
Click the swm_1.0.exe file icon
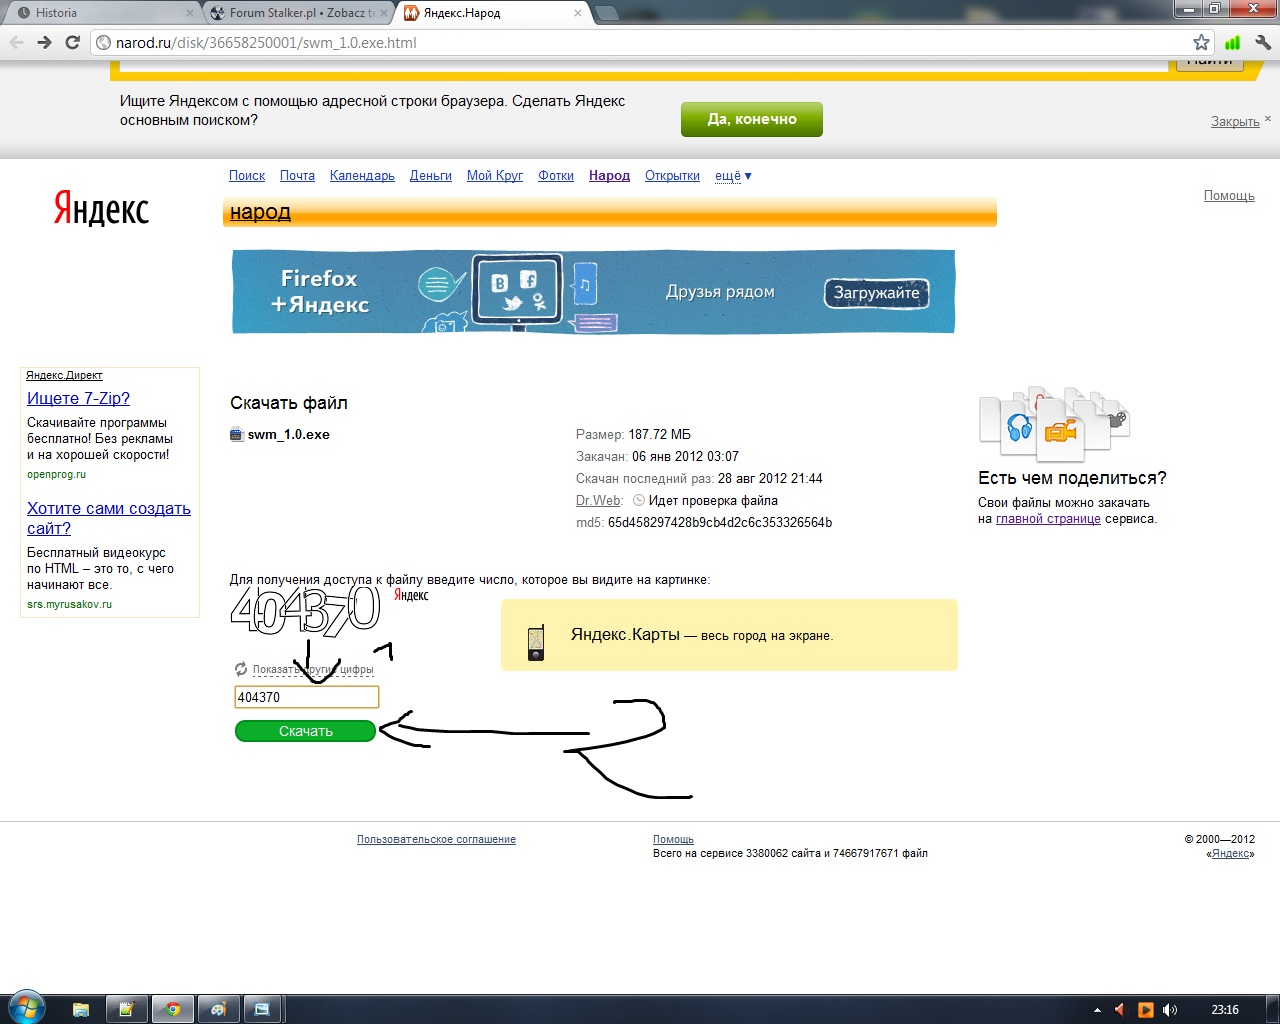237,434
